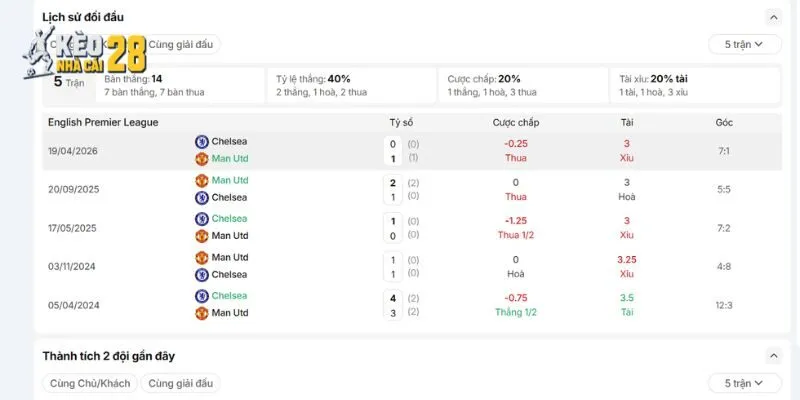The image size is (800, 400).
Task: Select the 03/11/2024 match row
Action: pyautogui.click(x=412, y=266)
